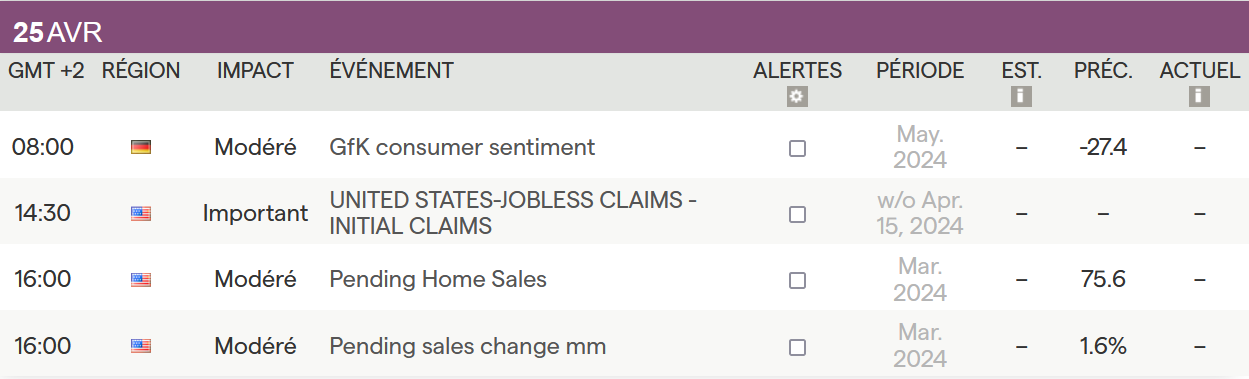This screenshot has height=379, width=1249.
Task: Toggle alert for Pending sales change mm
Action: coord(797,348)
